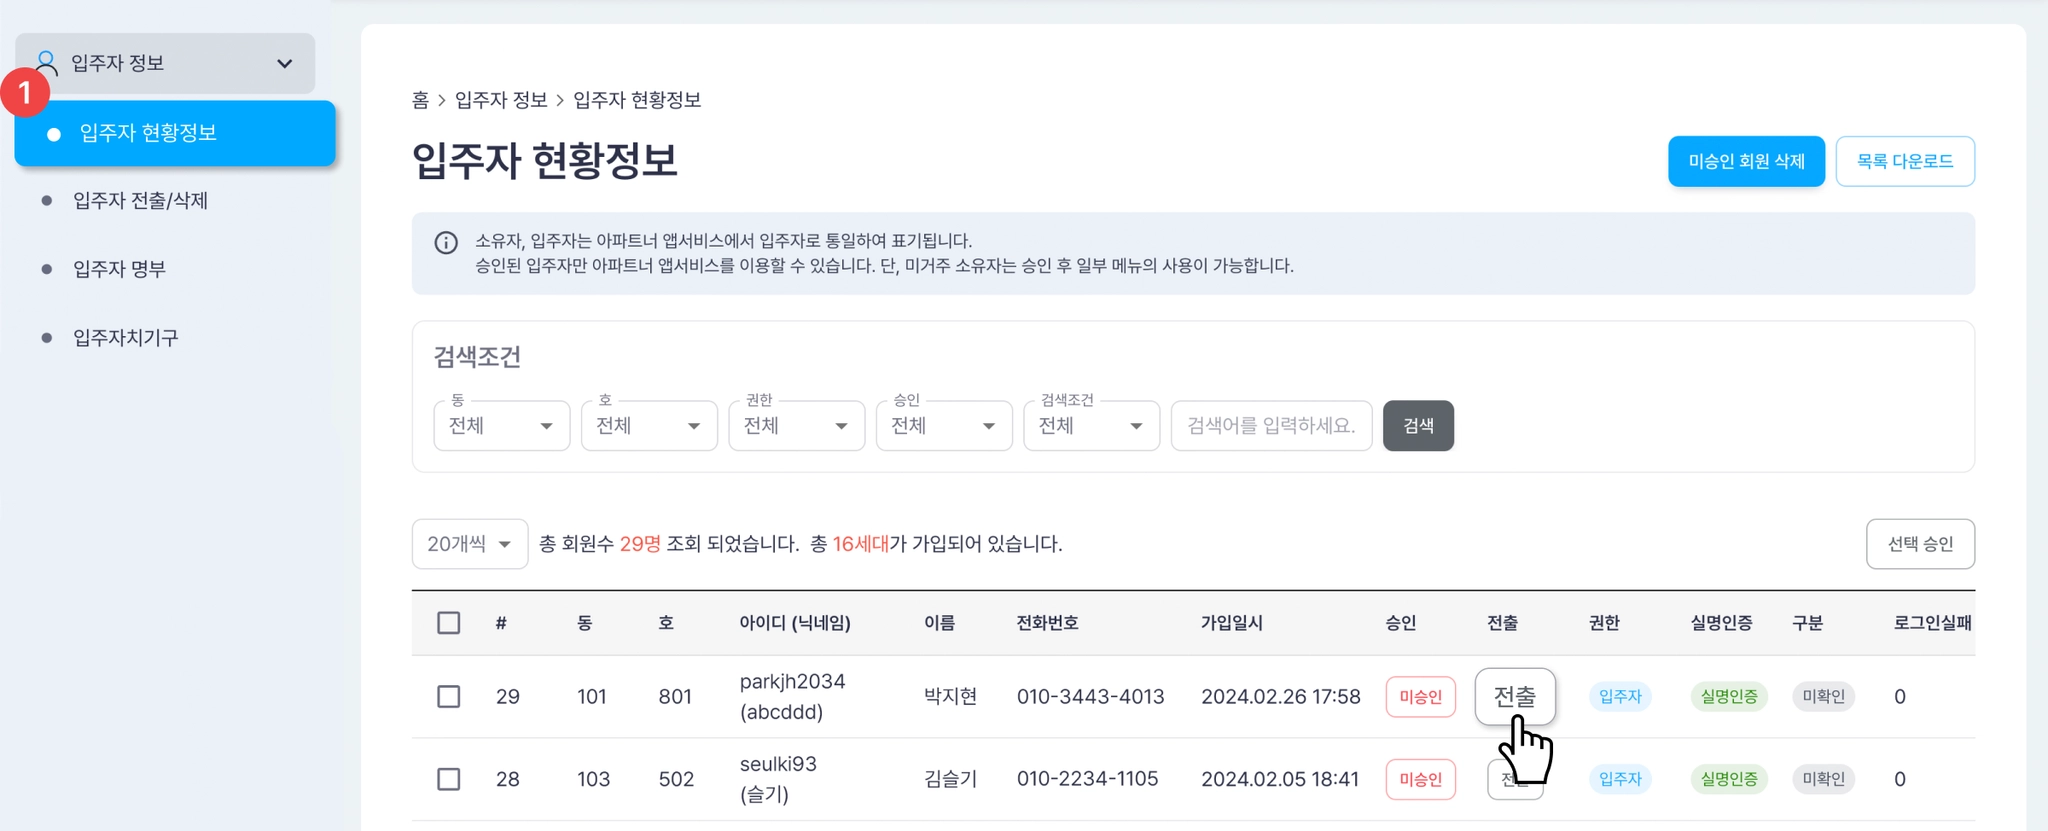Open the 동 filter dropdown
The width and height of the screenshot is (2048, 831).
[x=502, y=426]
